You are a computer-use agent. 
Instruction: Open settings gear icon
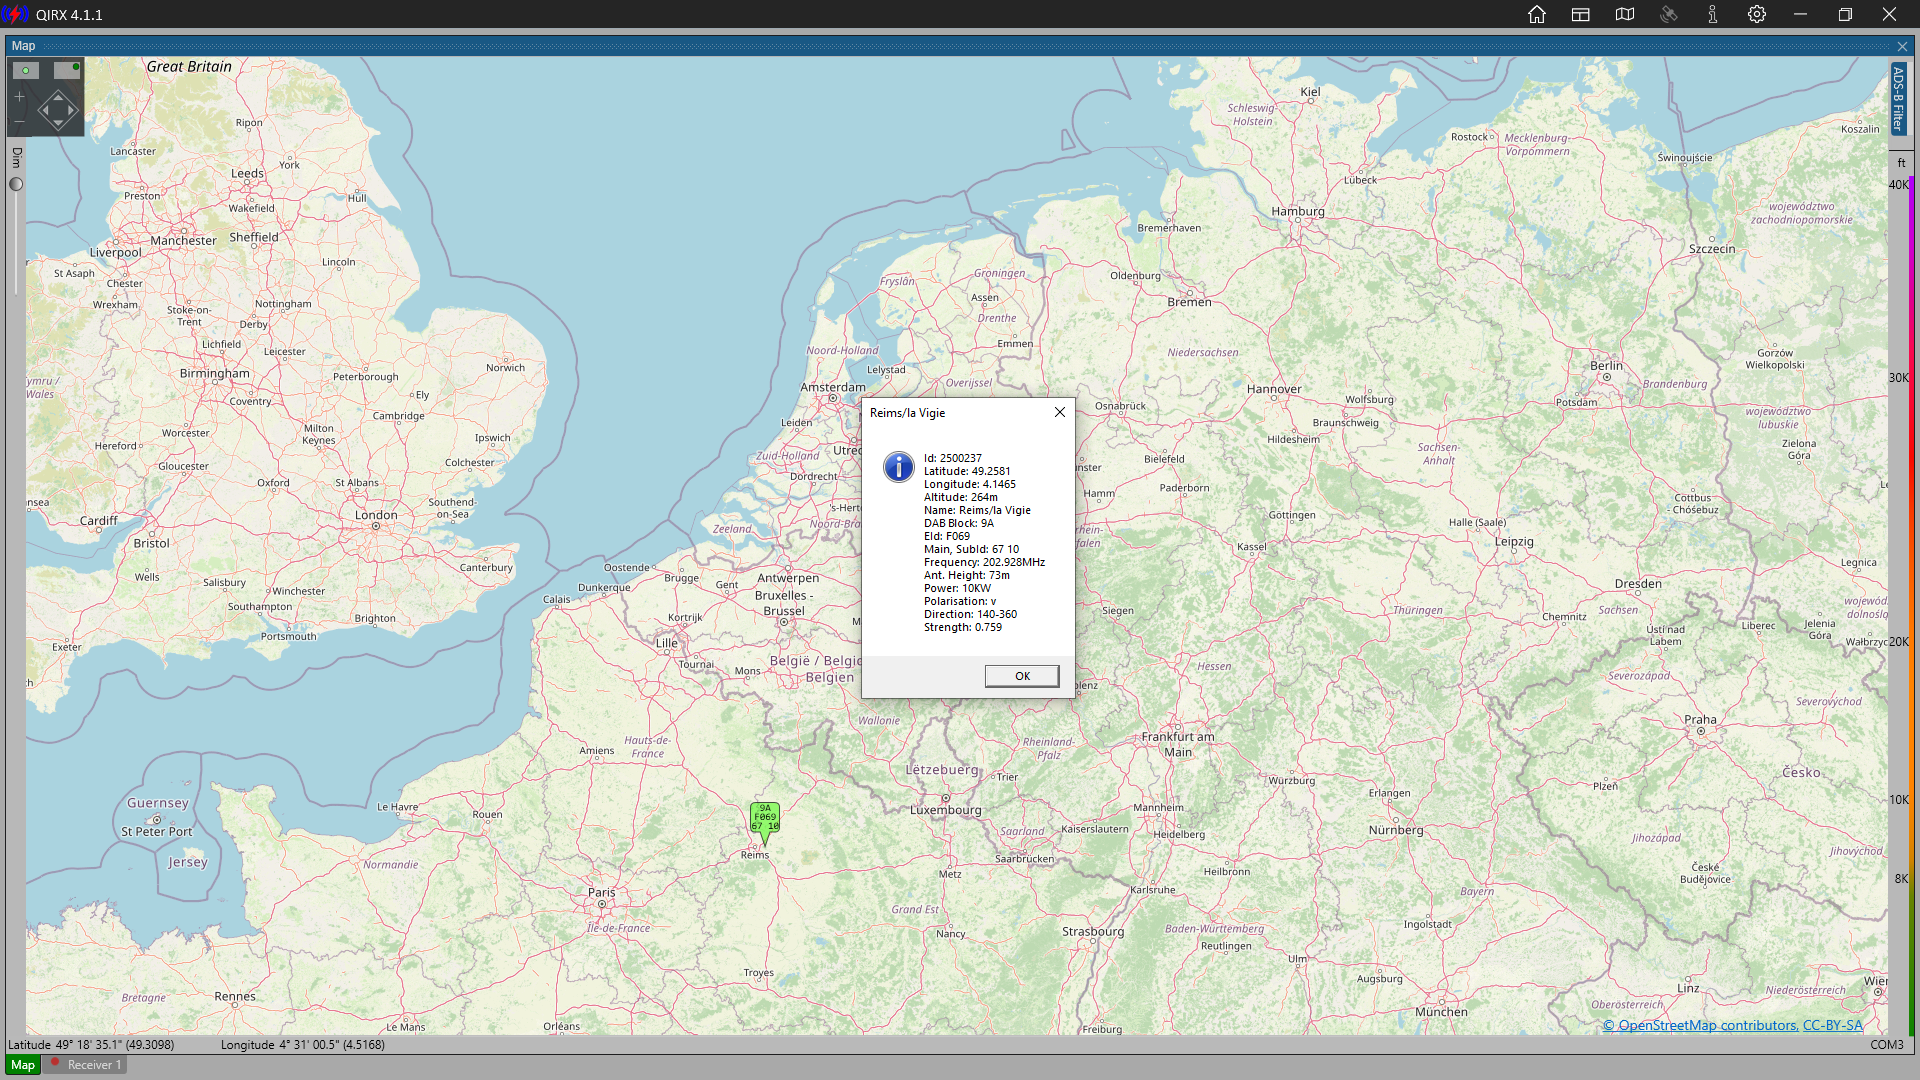[x=1757, y=15]
